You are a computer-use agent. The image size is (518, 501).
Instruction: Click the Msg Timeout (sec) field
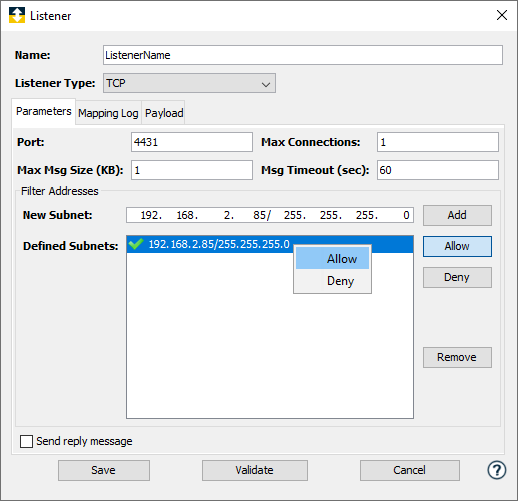(438, 170)
